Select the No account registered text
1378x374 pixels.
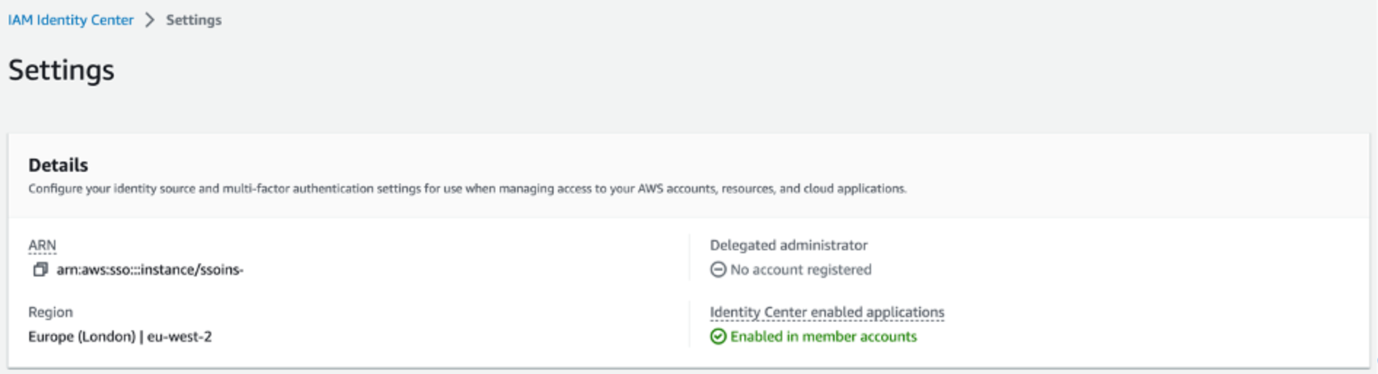point(801,270)
